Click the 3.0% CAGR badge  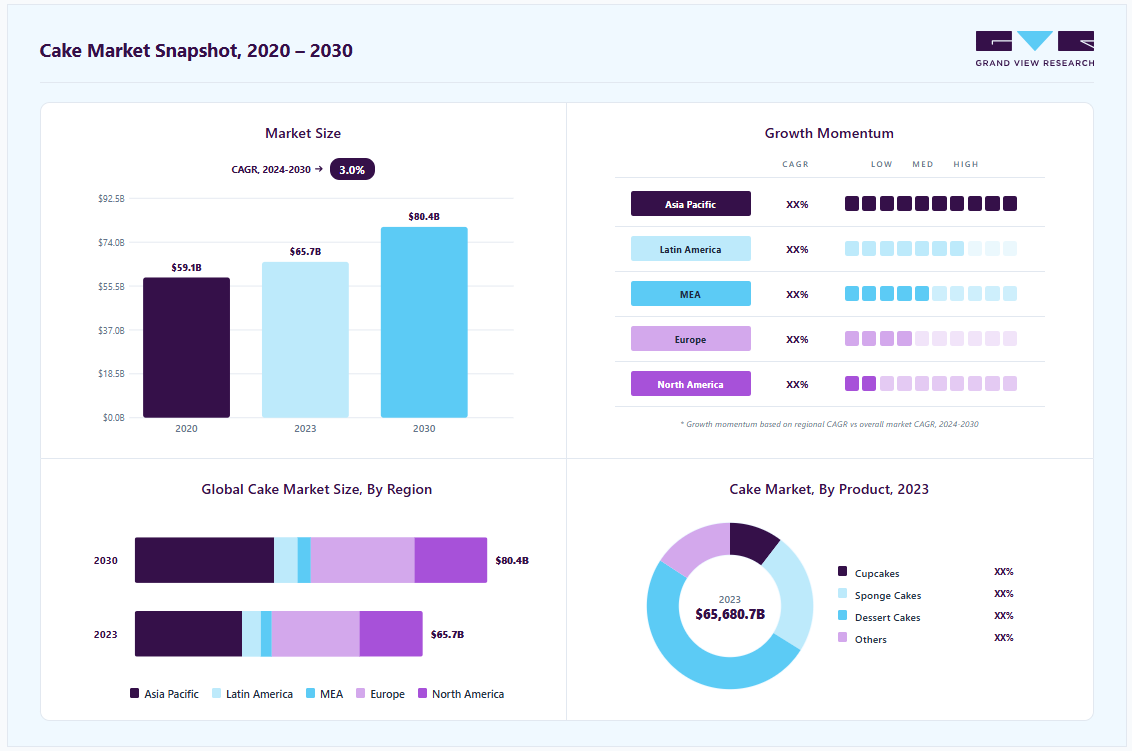click(352, 170)
